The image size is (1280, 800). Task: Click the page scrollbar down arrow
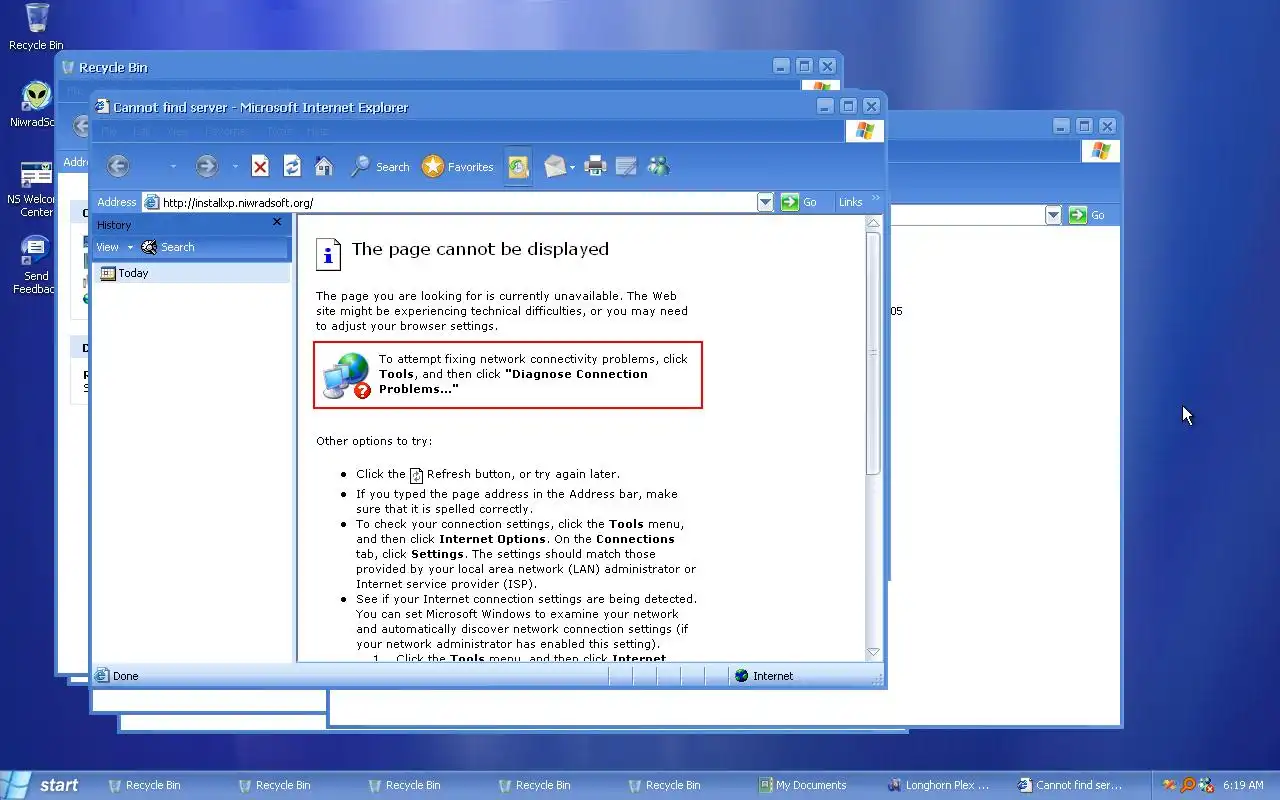tap(873, 652)
